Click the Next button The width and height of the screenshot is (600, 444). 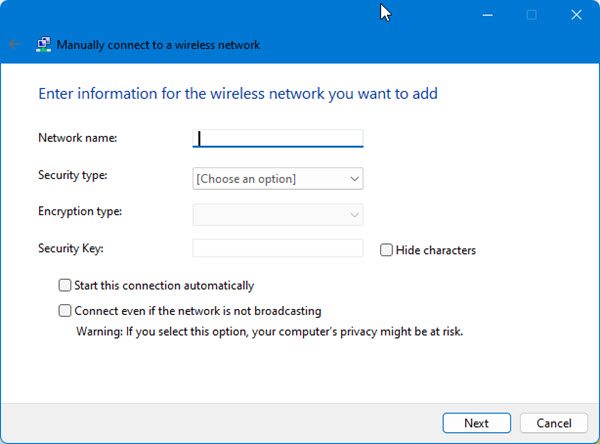click(x=476, y=423)
